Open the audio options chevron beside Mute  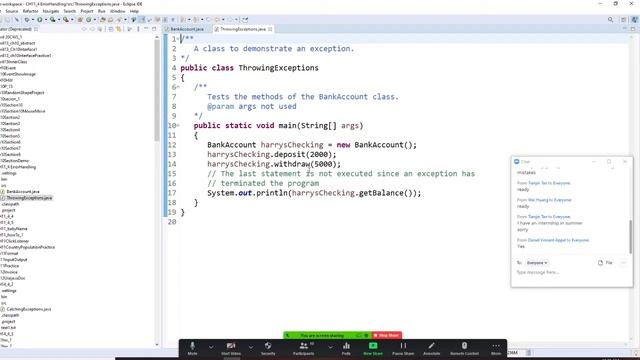[211, 347]
